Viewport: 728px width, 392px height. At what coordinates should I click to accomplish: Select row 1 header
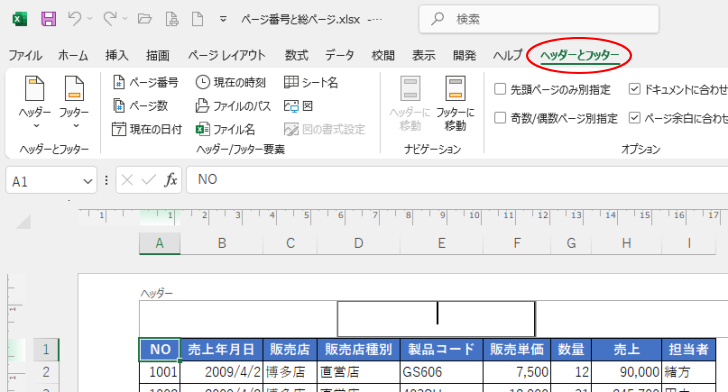[x=46, y=349]
